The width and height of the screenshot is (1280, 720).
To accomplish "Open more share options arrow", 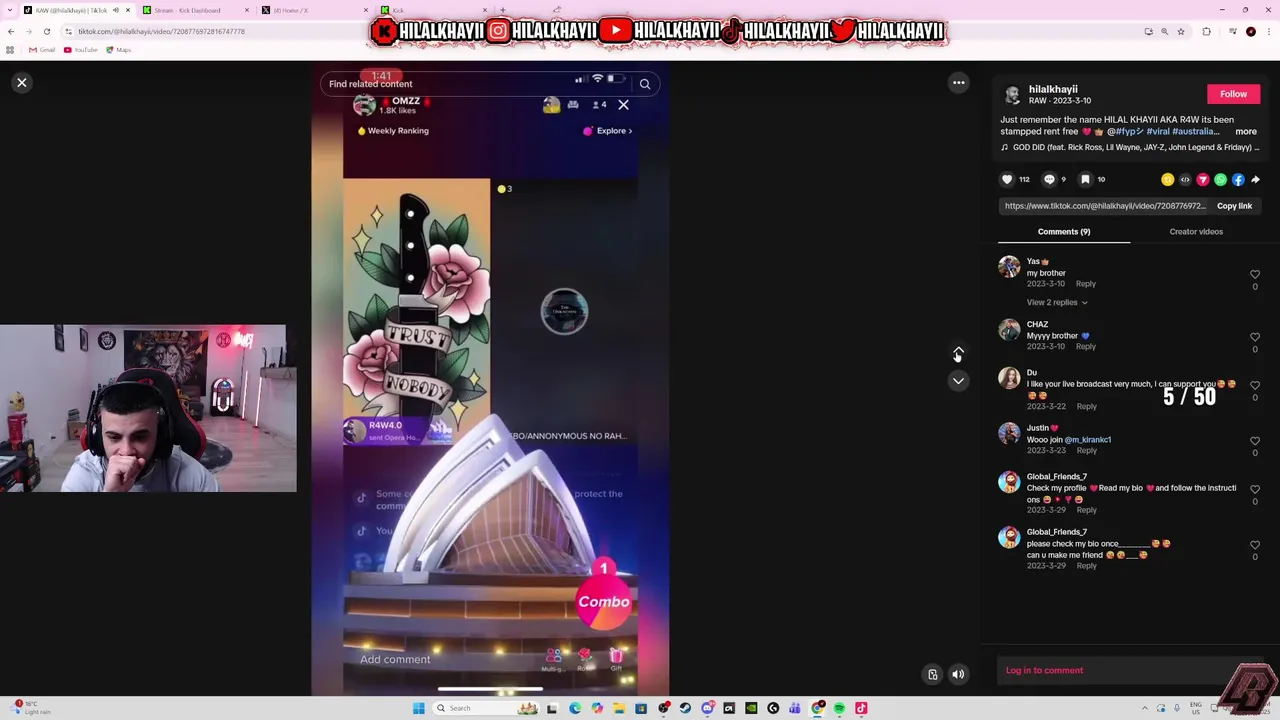I will tap(1256, 180).
